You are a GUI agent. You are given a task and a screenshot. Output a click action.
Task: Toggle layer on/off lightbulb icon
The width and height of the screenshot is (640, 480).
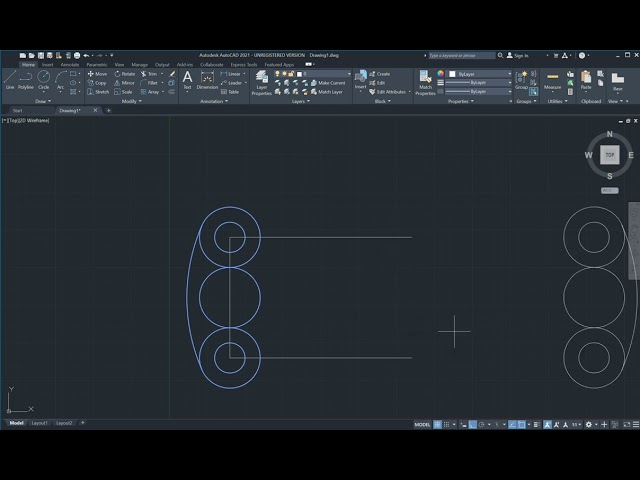coord(277,74)
